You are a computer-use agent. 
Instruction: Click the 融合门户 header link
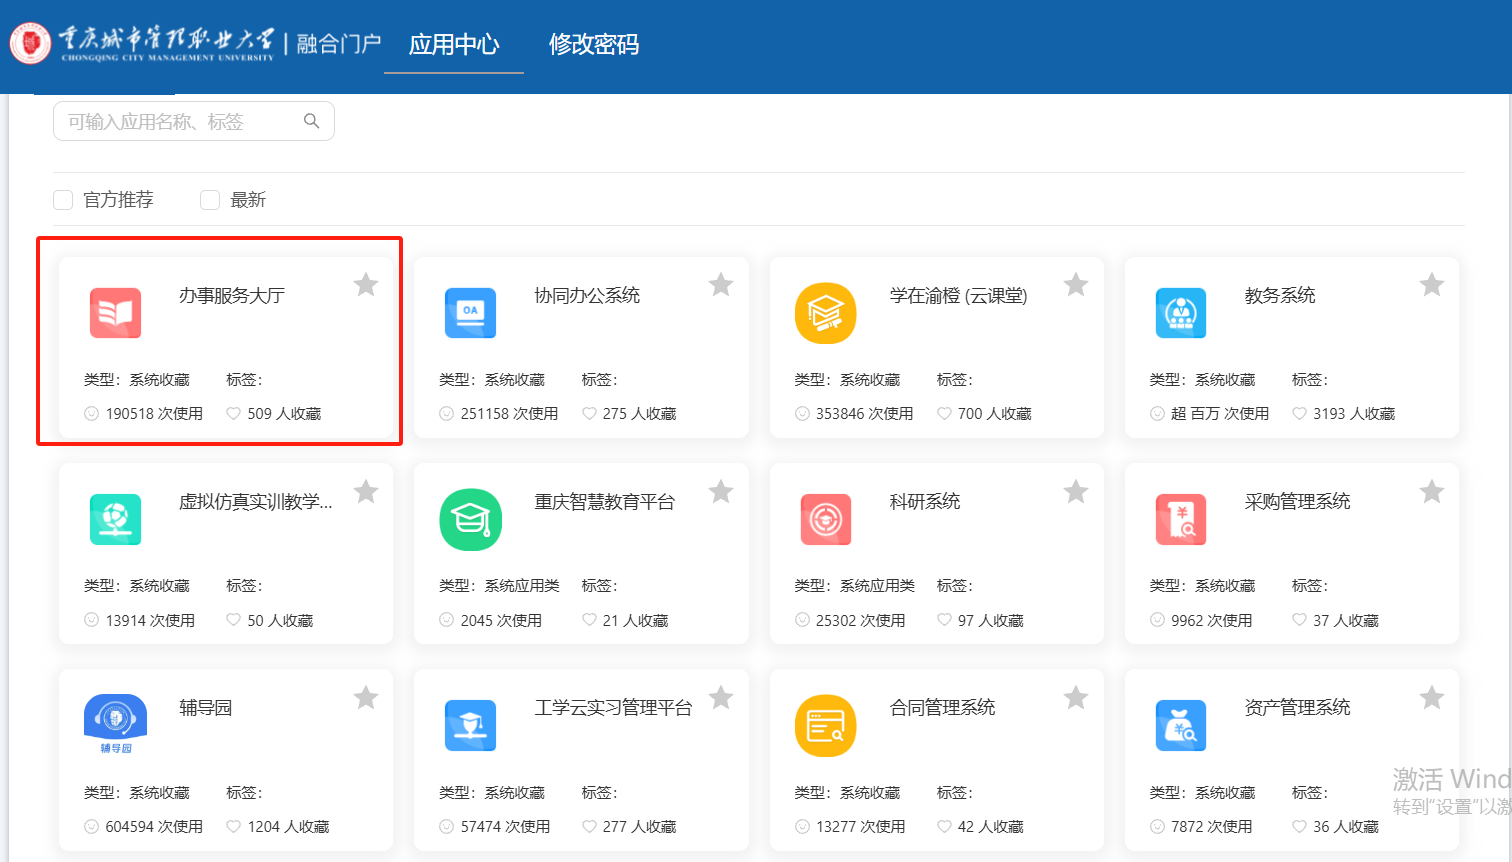339,44
